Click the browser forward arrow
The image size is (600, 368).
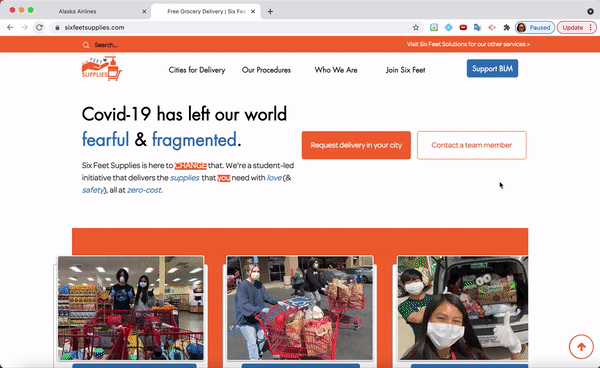point(24,28)
